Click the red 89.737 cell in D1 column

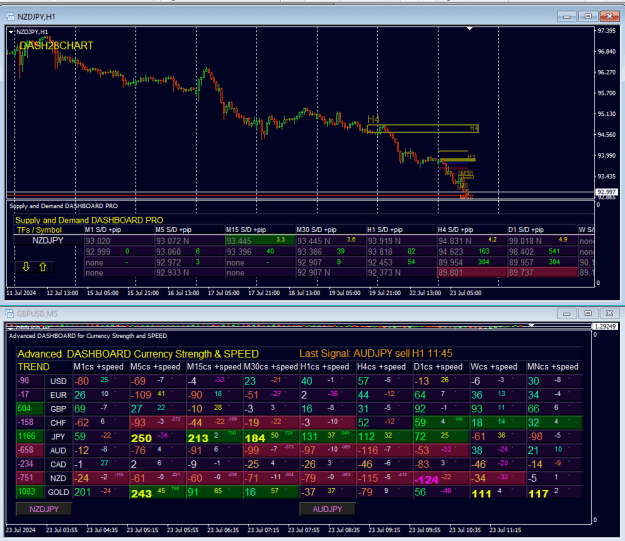[x=542, y=273]
